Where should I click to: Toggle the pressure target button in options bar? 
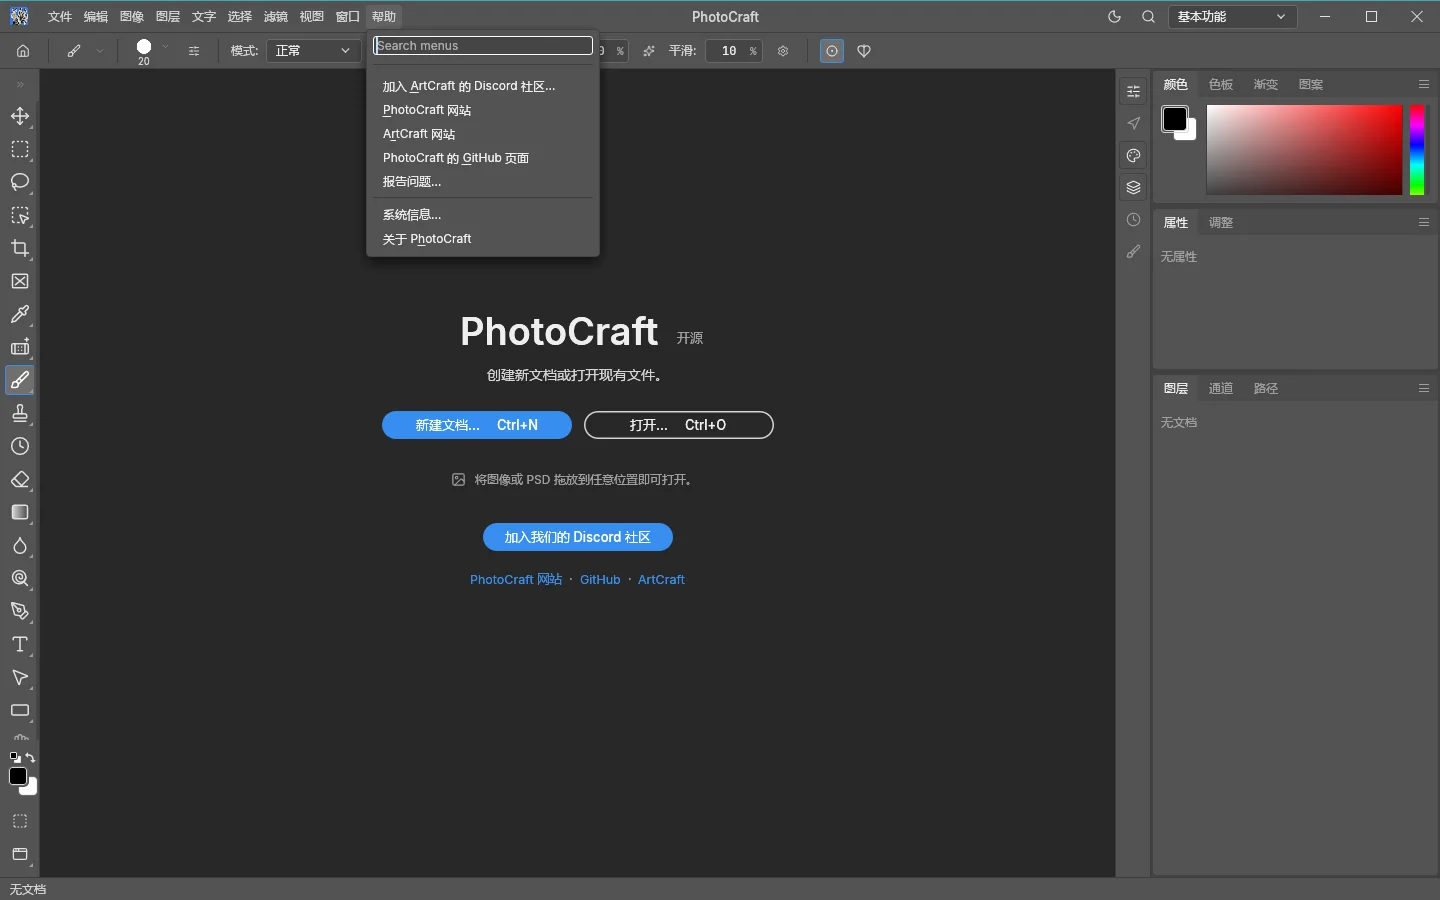[832, 51]
